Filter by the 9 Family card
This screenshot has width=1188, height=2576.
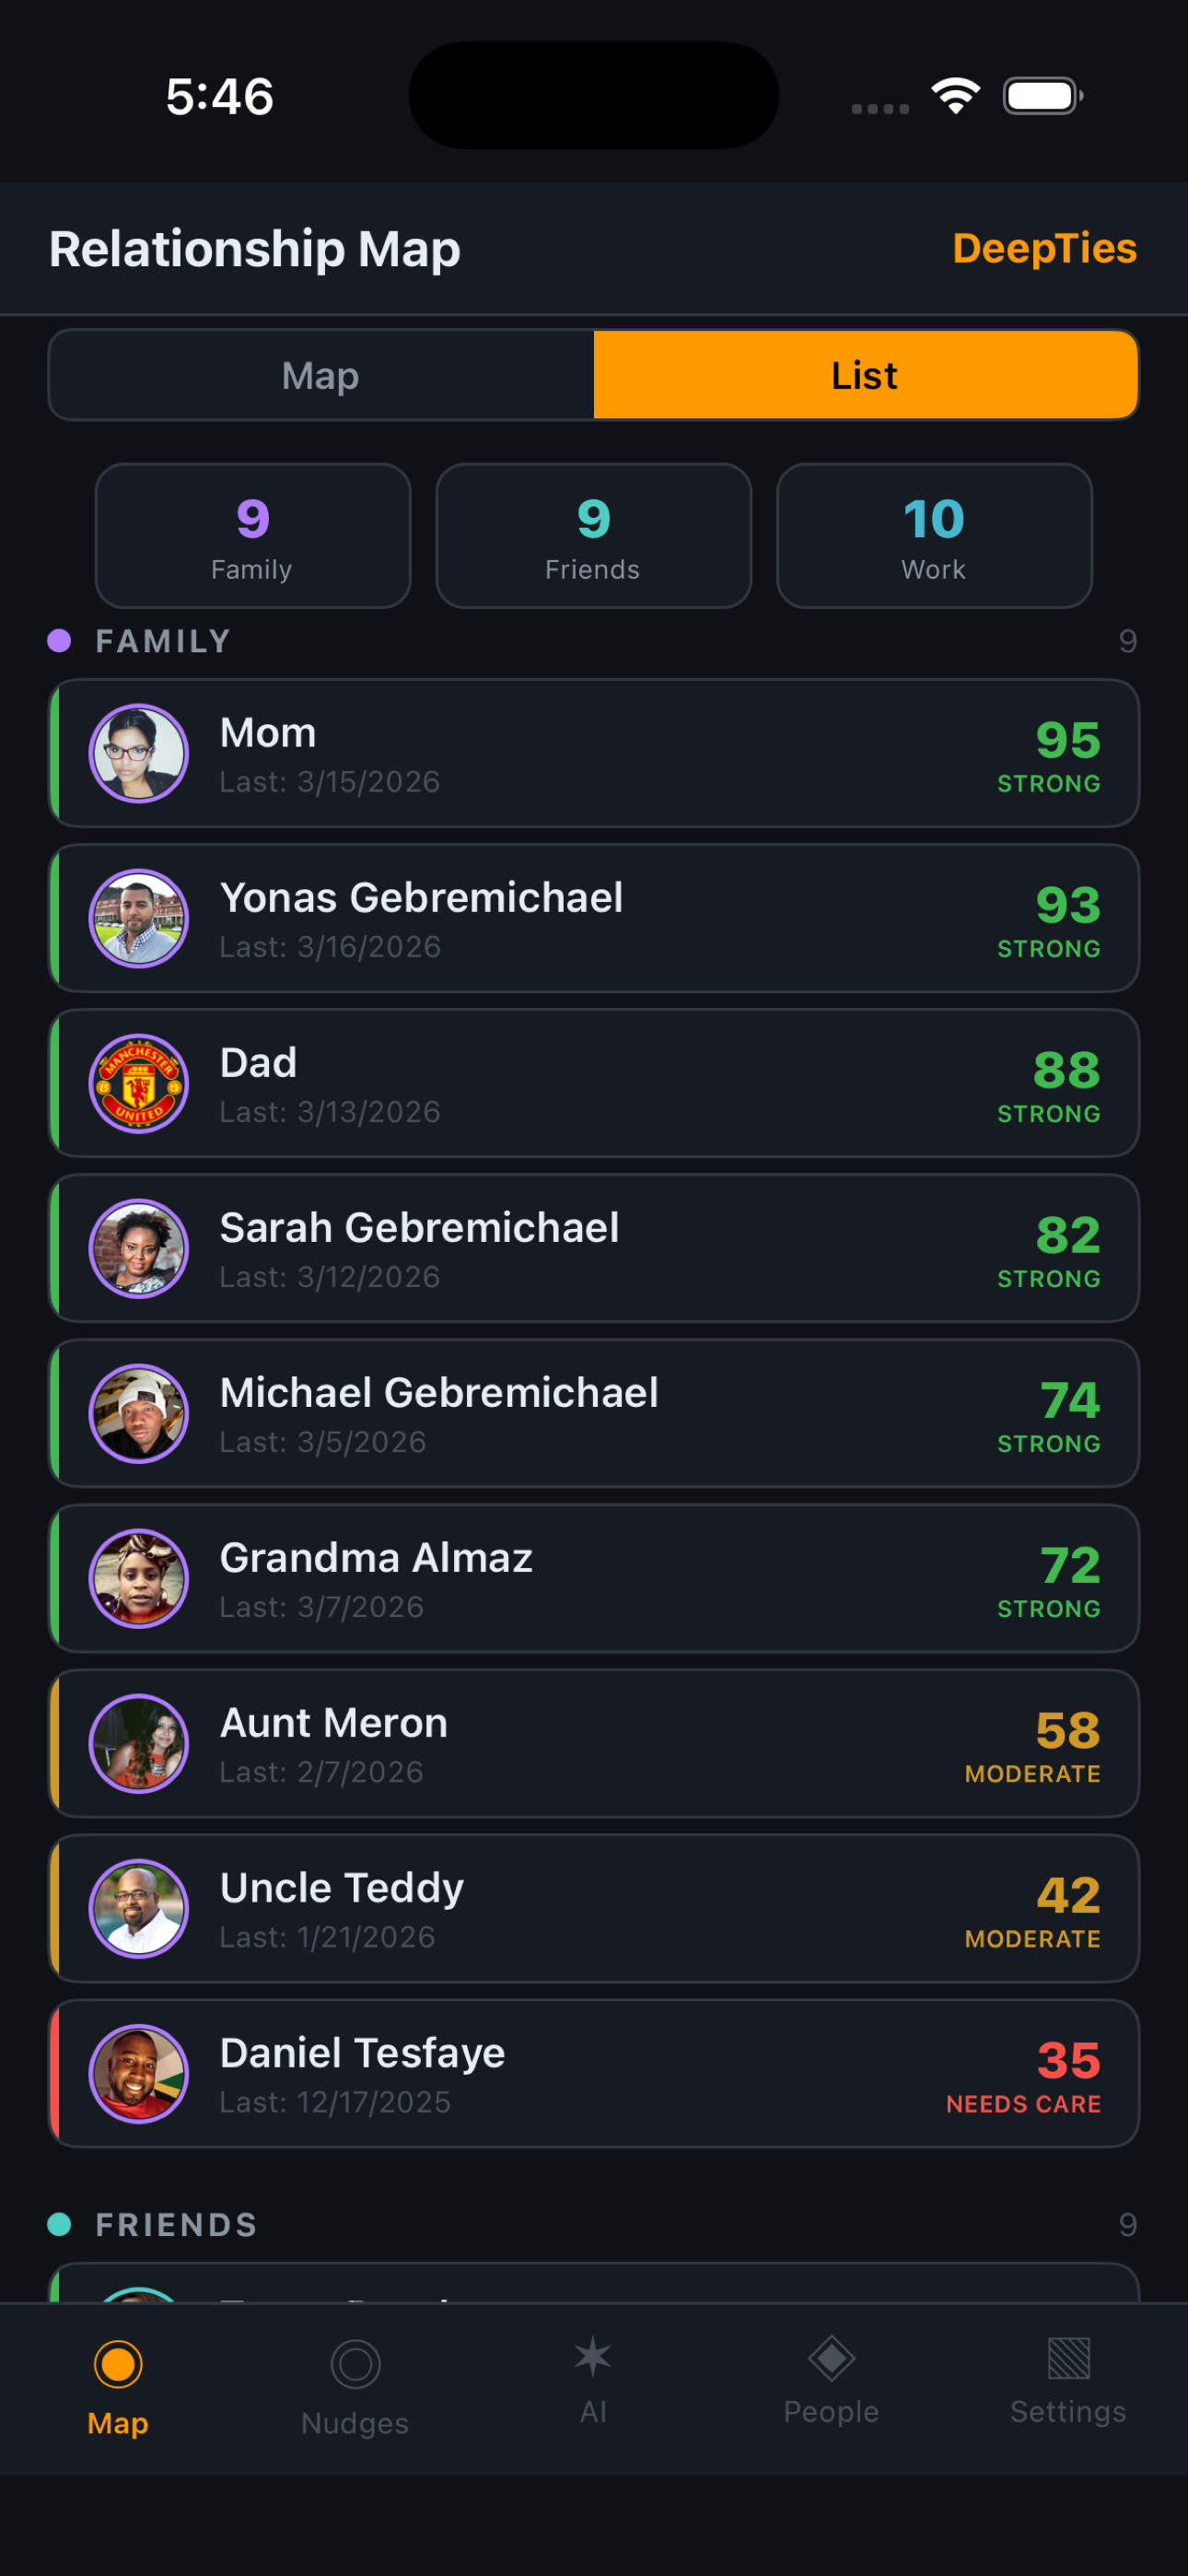[x=253, y=536]
